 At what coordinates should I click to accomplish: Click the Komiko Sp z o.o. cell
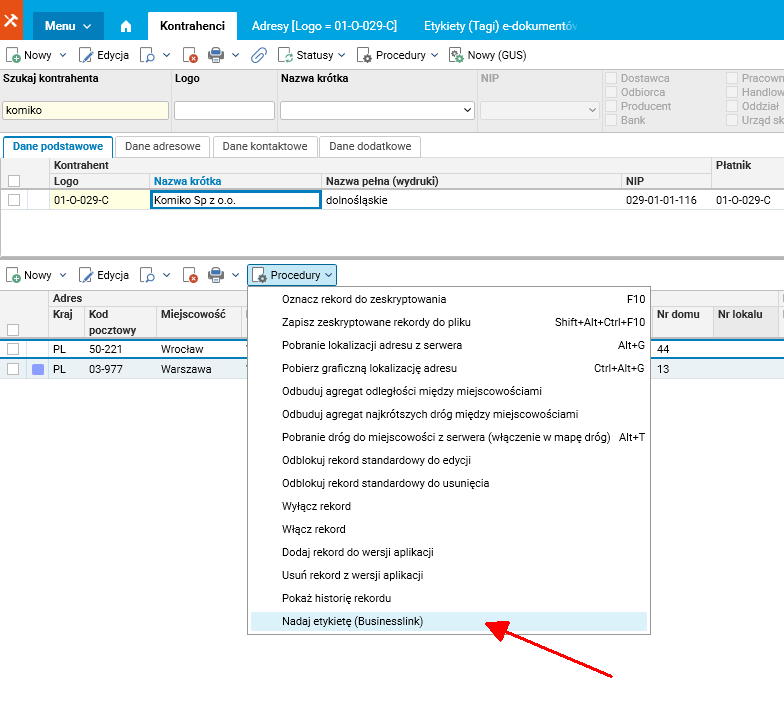[x=236, y=200]
